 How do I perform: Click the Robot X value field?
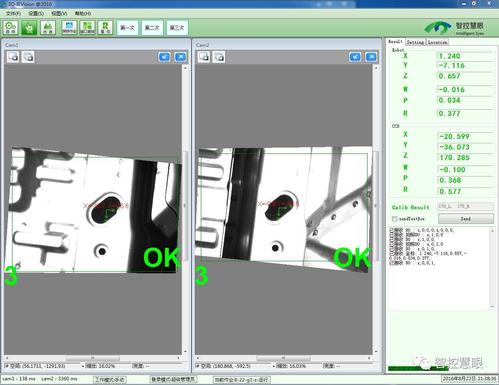click(x=464, y=56)
